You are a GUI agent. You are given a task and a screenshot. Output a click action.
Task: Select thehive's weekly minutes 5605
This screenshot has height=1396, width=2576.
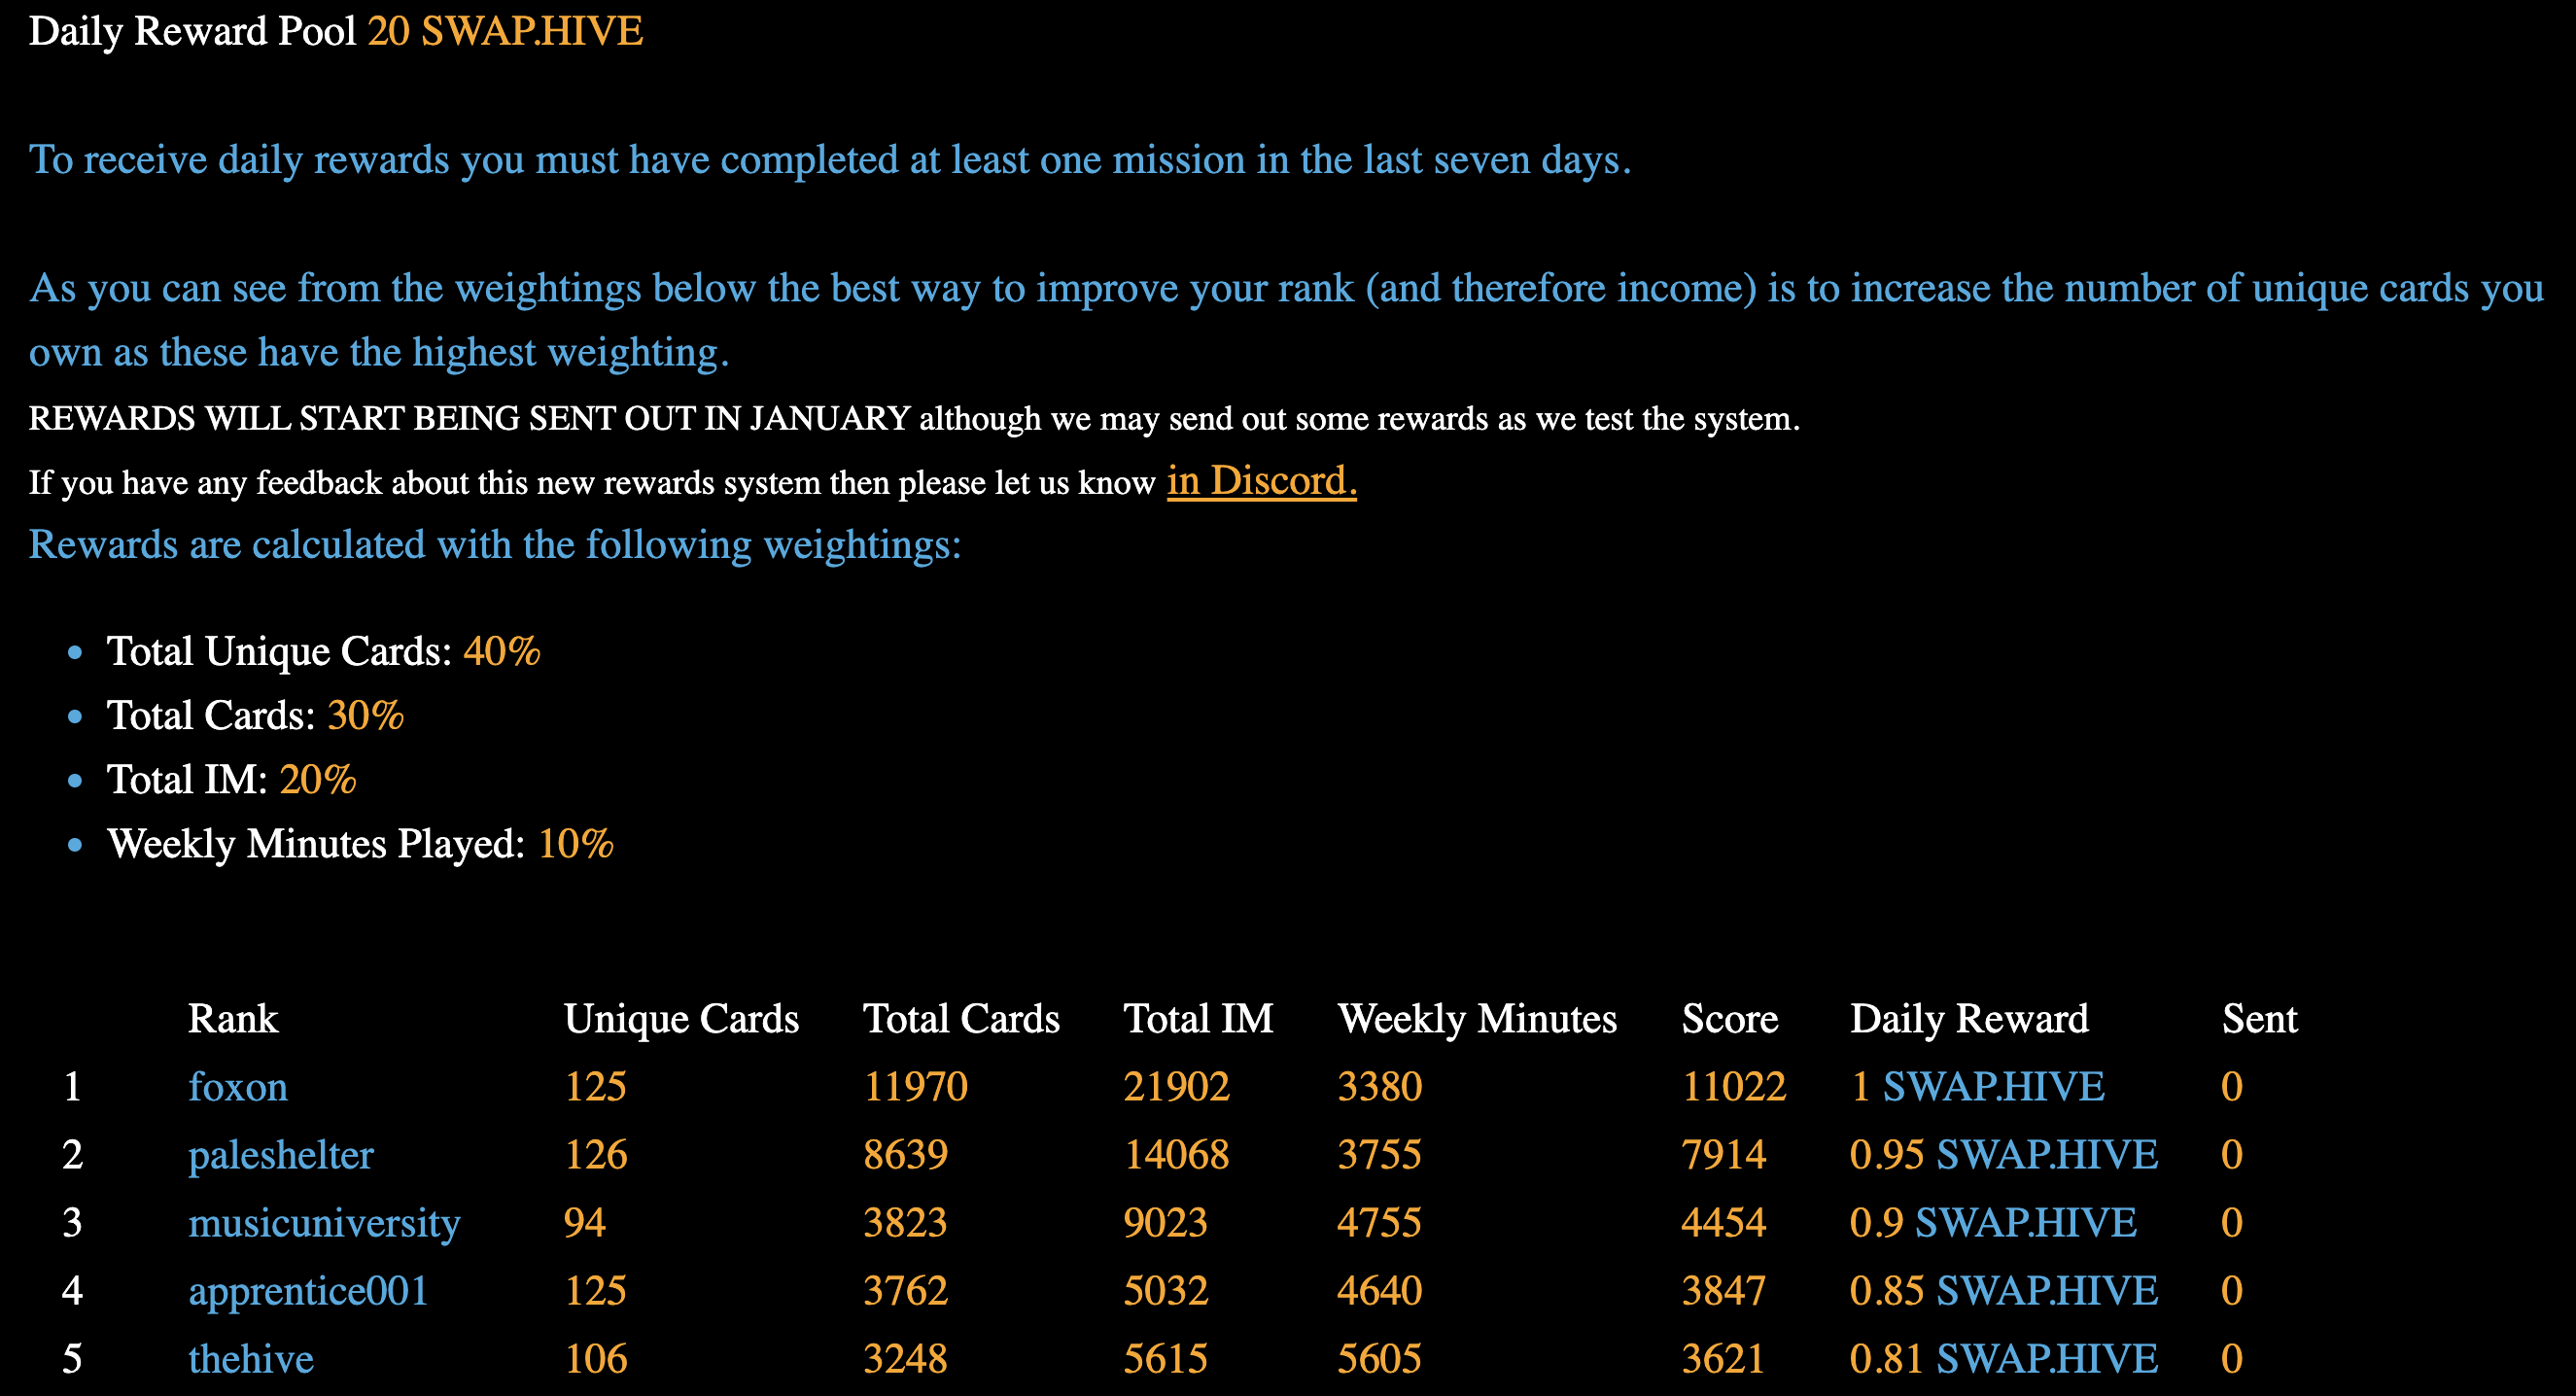coord(1379,1359)
